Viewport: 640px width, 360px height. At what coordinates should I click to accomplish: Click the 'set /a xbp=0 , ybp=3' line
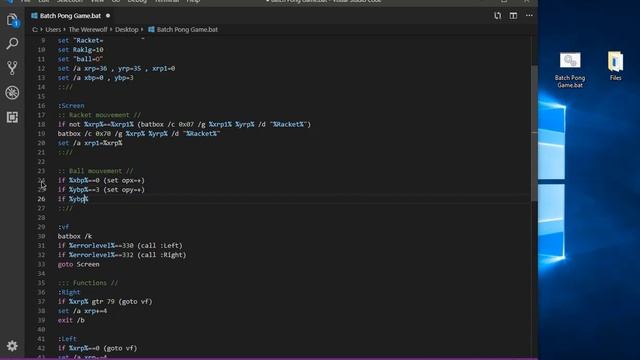point(96,78)
